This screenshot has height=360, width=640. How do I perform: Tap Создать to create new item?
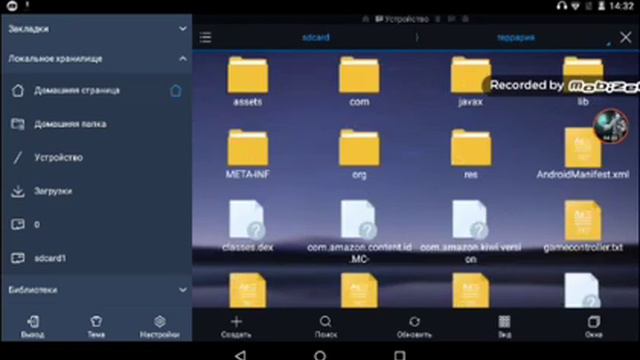click(x=236, y=327)
